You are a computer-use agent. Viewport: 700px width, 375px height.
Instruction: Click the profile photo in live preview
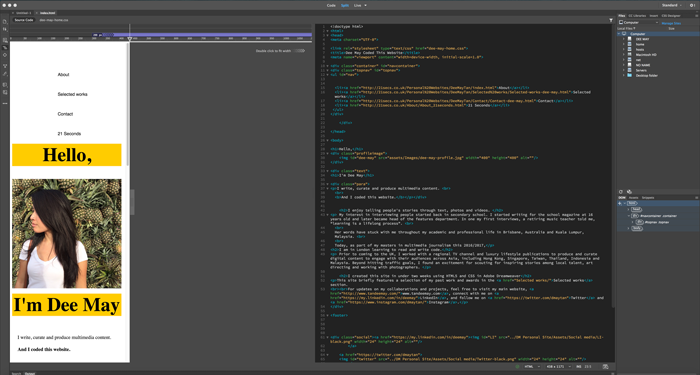pos(67,233)
